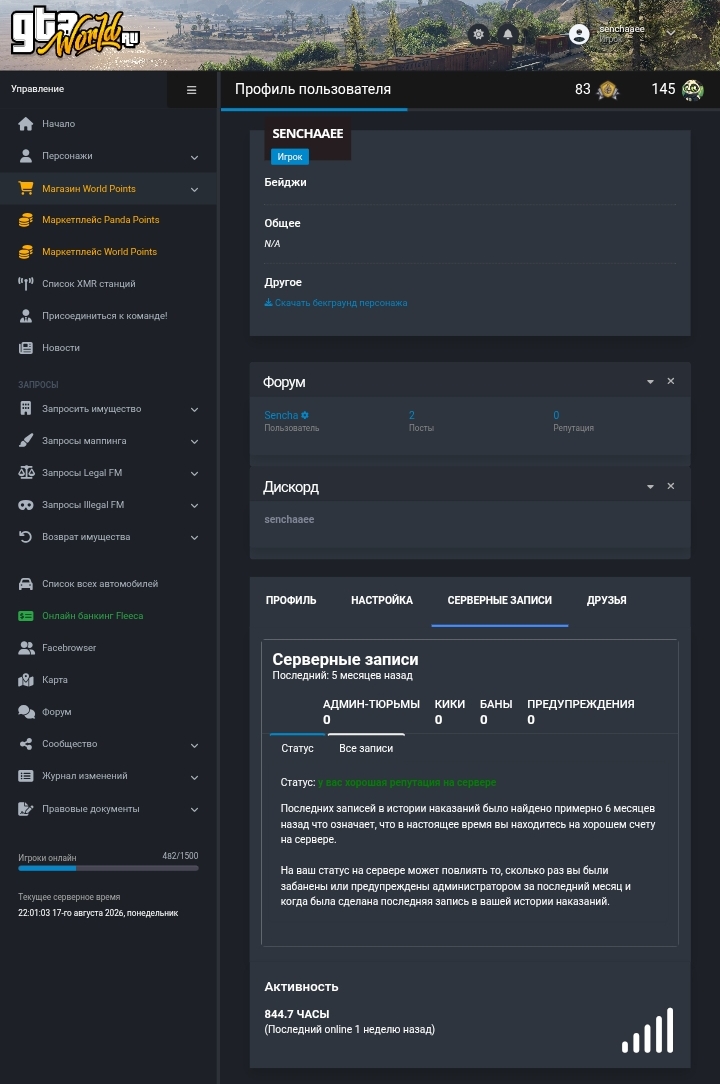Click the radio antenna icon for XMR станций
720x1084 pixels.
pos(26,283)
